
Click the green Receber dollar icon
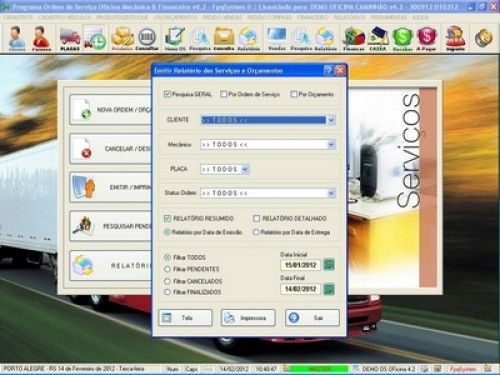click(x=402, y=38)
